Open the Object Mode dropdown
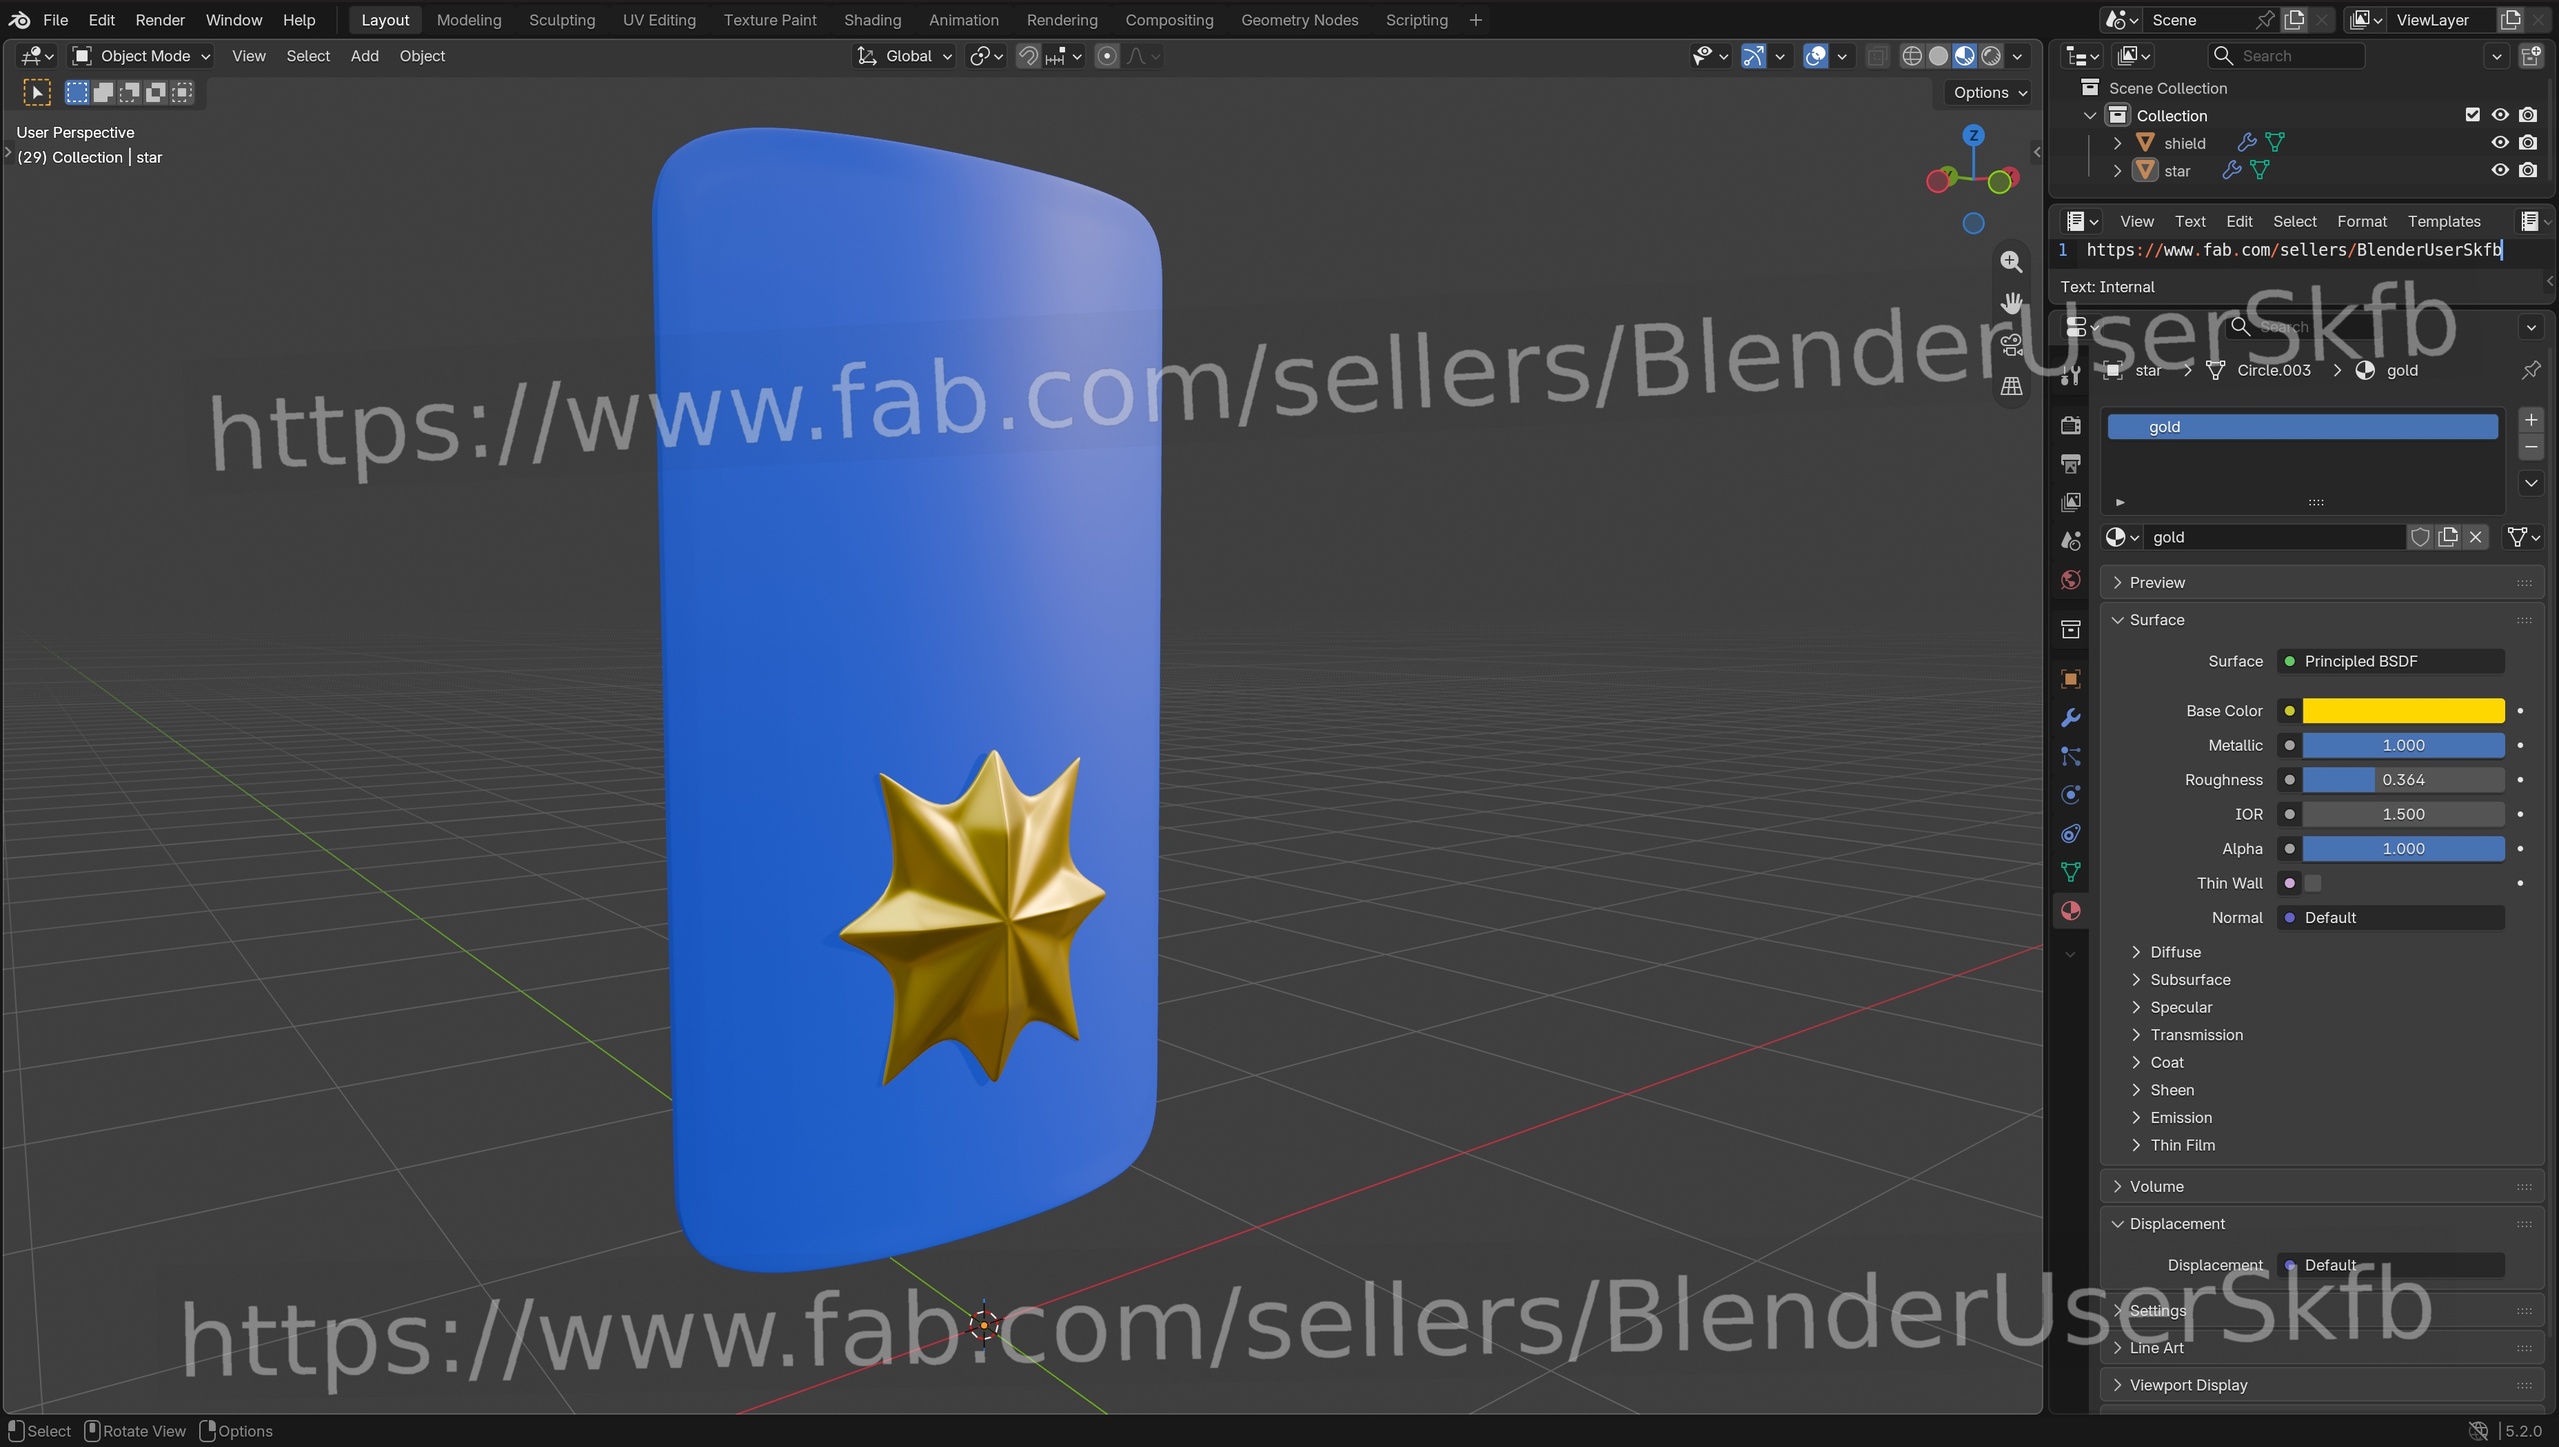The image size is (2559, 1447). [141, 56]
